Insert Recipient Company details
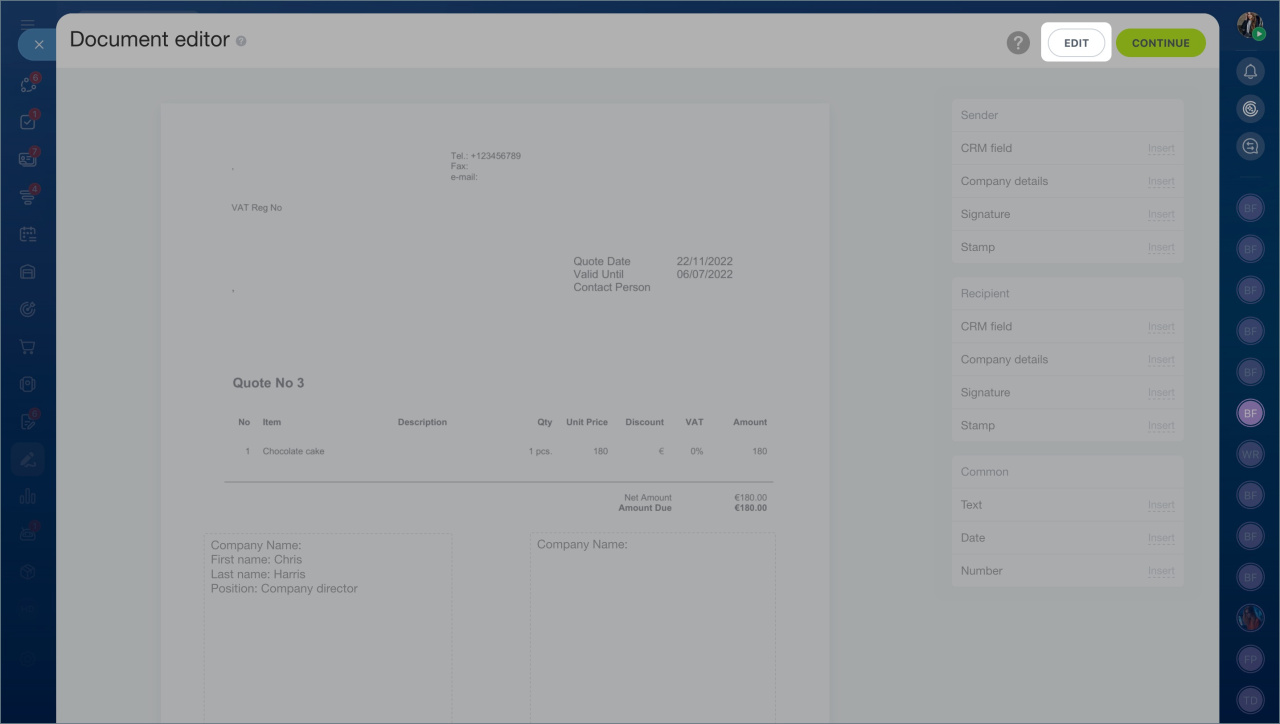This screenshot has width=1280, height=724. (1161, 360)
